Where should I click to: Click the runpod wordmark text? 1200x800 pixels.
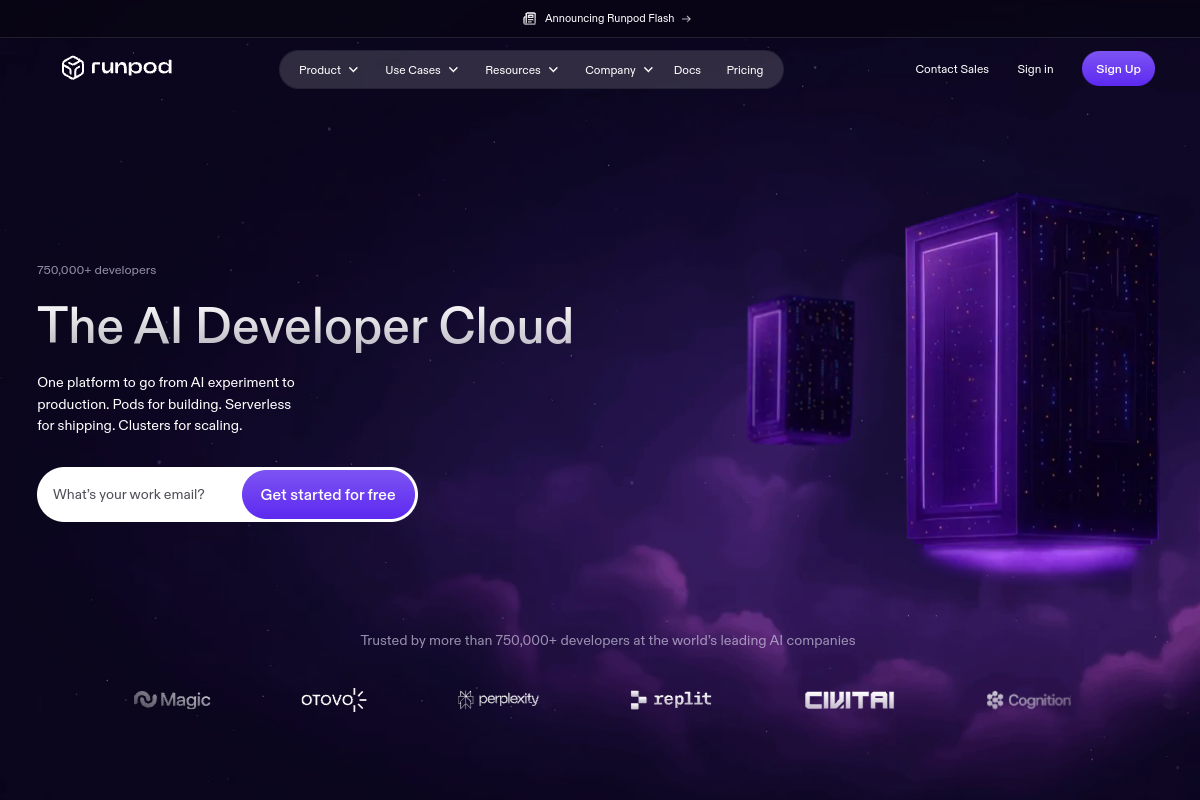pos(131,68)
